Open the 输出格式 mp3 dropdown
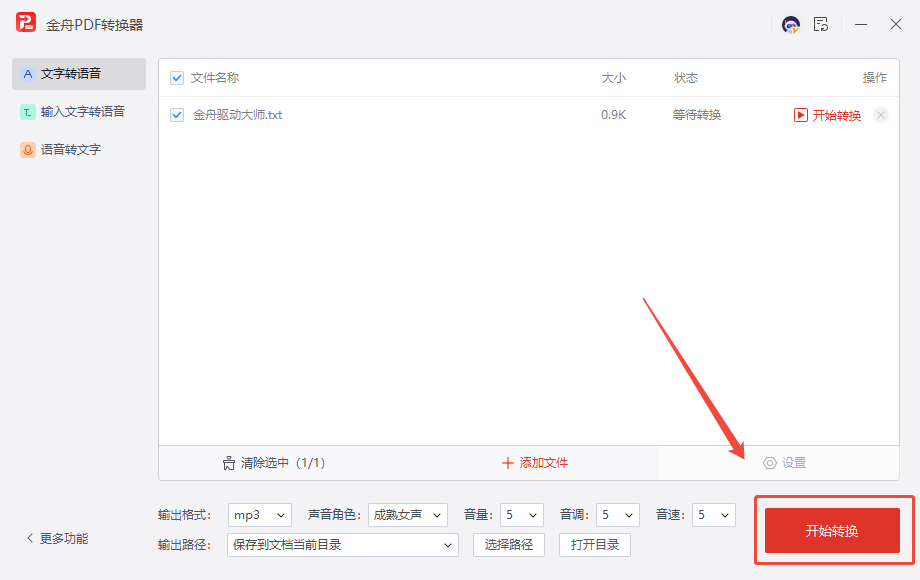Viewport: 920px width, 580px height. pyautogui.click(x=259, y=515)
